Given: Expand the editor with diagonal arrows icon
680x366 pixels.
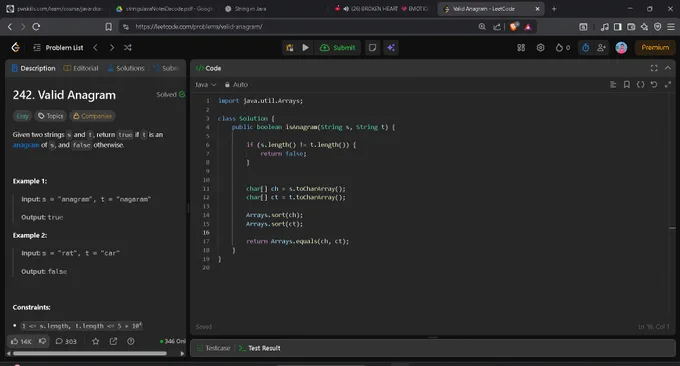Looking at the screenshot, I should (x=668, y=85).
